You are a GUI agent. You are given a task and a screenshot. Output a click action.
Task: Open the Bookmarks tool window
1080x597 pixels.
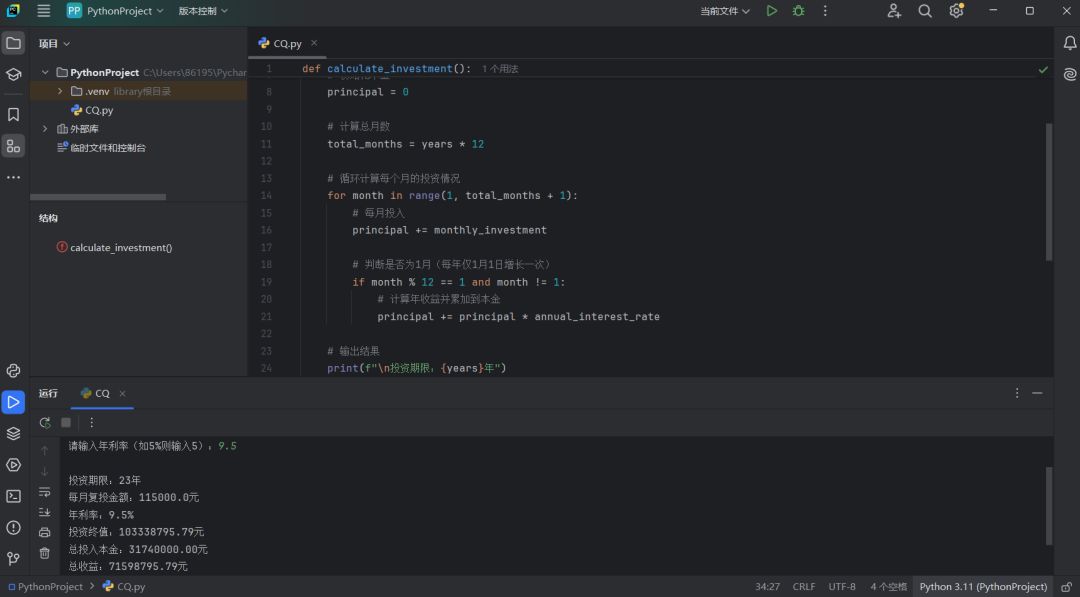pos(13,115)
